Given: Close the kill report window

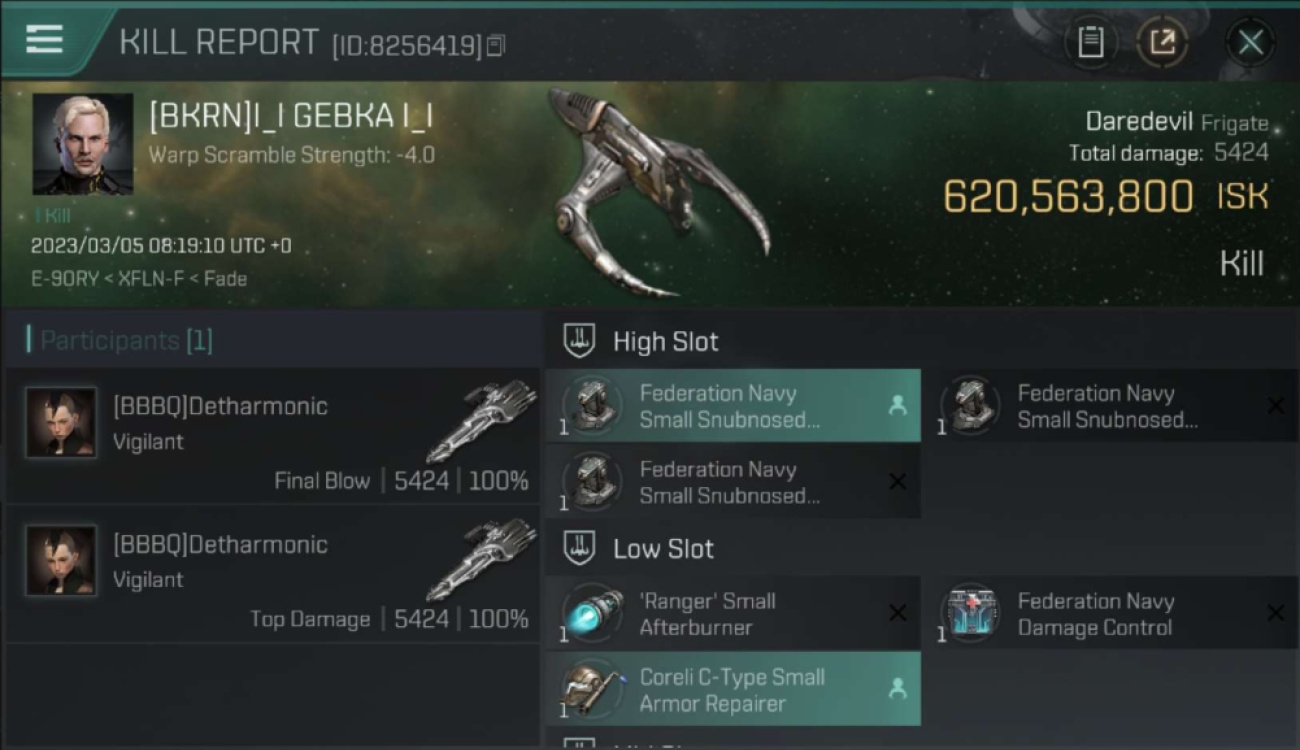Looking at the screenshot, I should tap(1250, 42).
